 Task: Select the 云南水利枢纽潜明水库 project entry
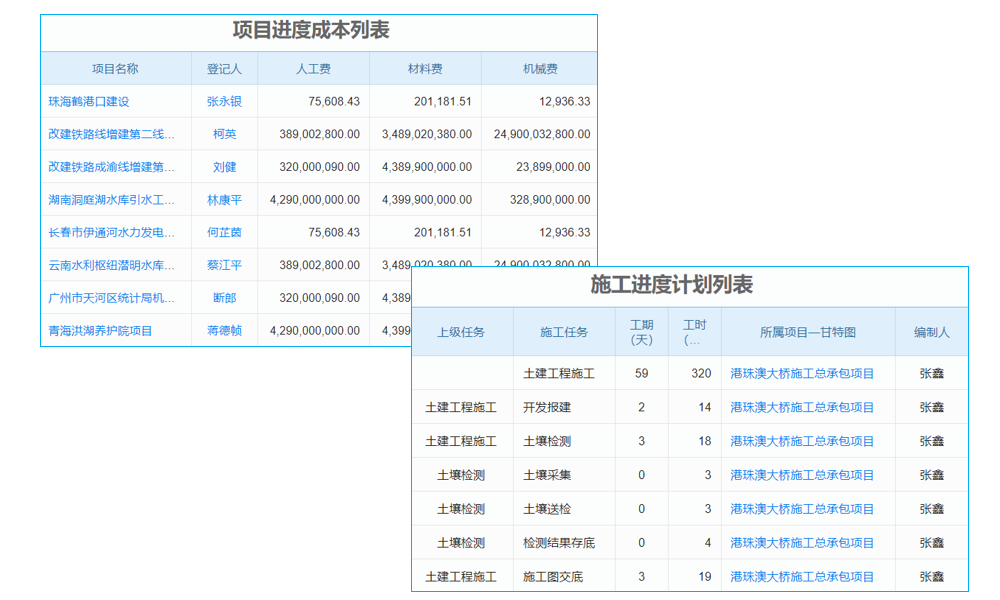pyautogui.click(x=113, y=265)
